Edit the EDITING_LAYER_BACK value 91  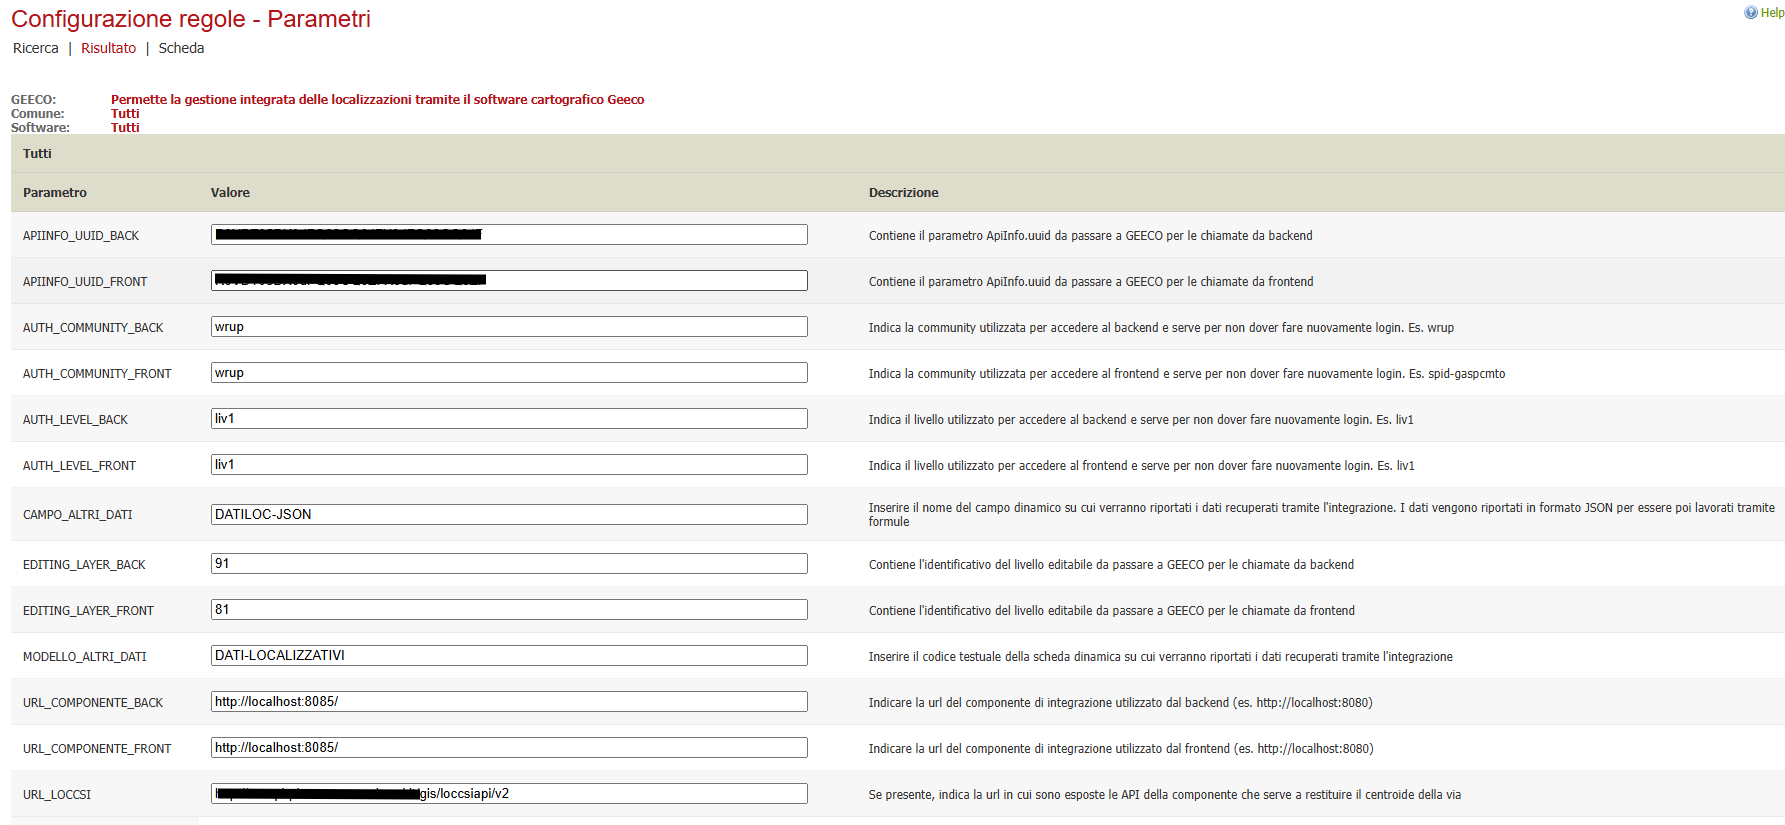pyautogui.click(x=509, y=564)
